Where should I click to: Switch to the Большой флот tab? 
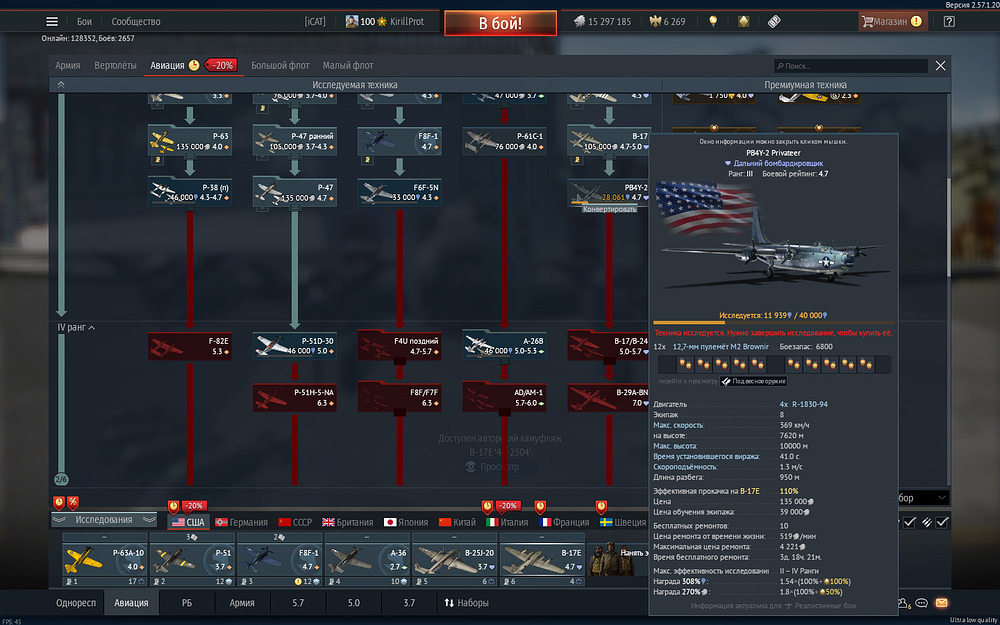pos(280,66)
